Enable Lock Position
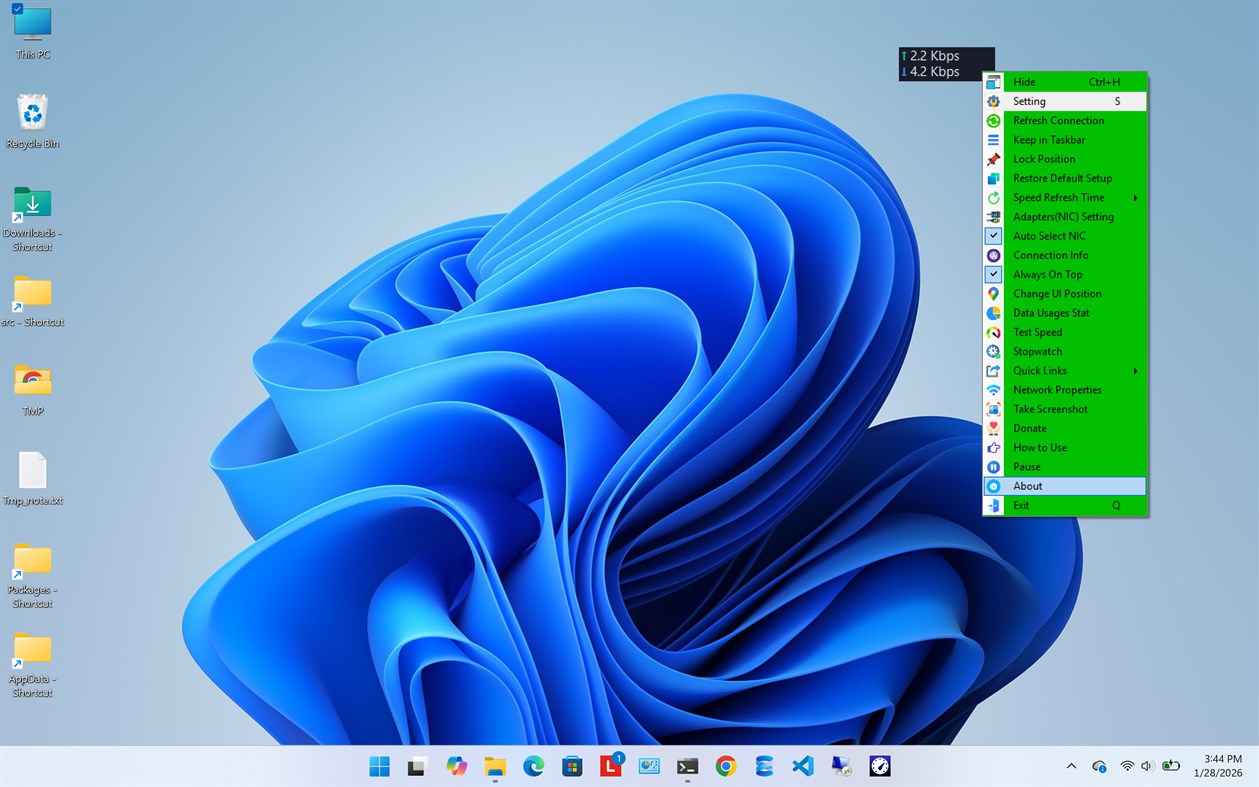 click(1044, 158)
